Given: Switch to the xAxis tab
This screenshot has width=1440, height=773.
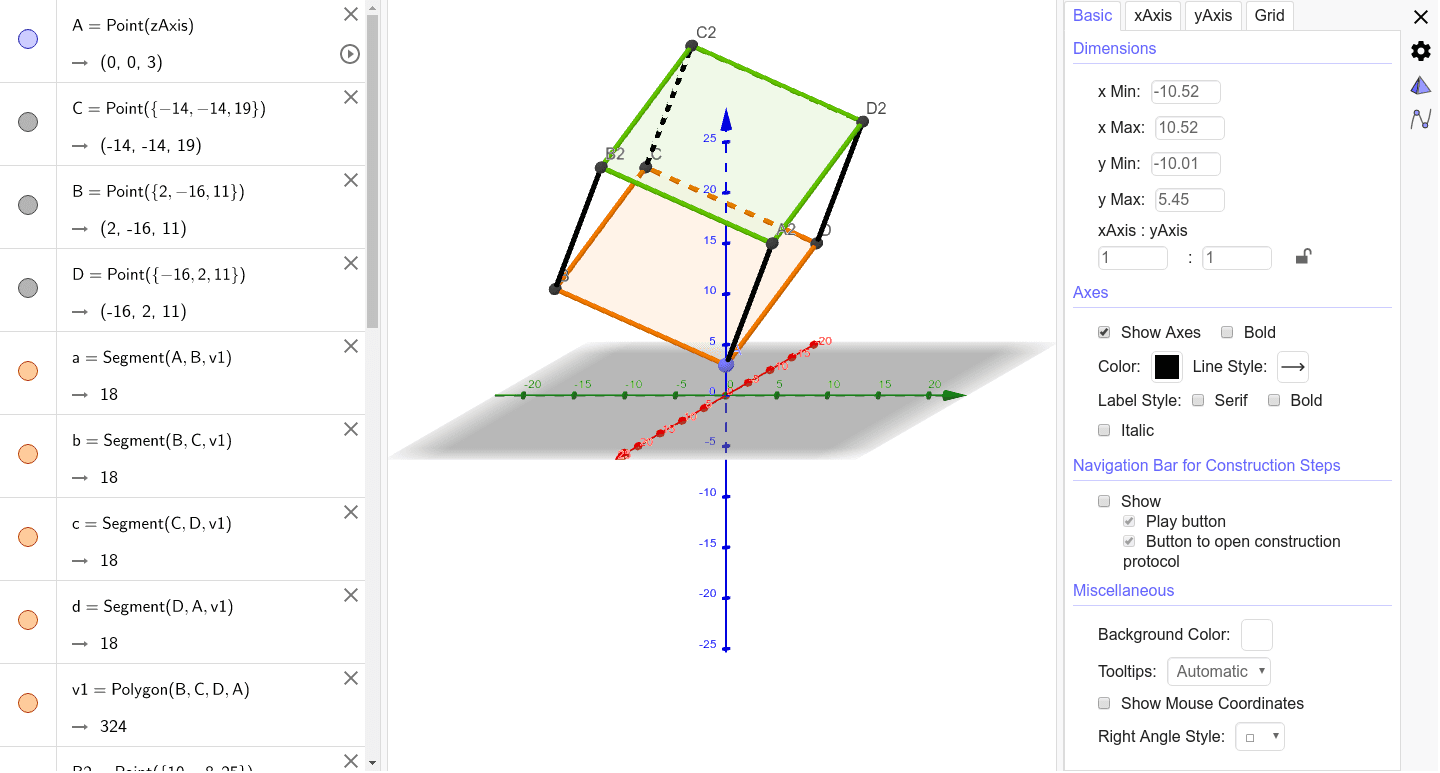Looking at the screenshot, I should tap(1153, 15).
